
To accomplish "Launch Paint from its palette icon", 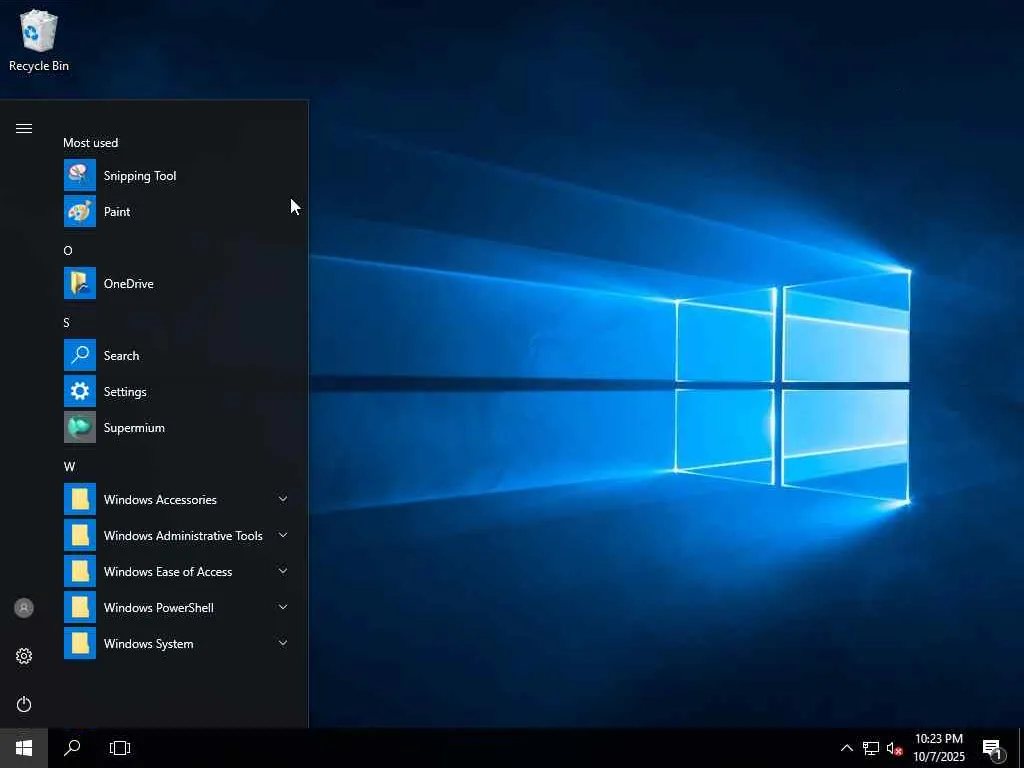I will 80,211.
